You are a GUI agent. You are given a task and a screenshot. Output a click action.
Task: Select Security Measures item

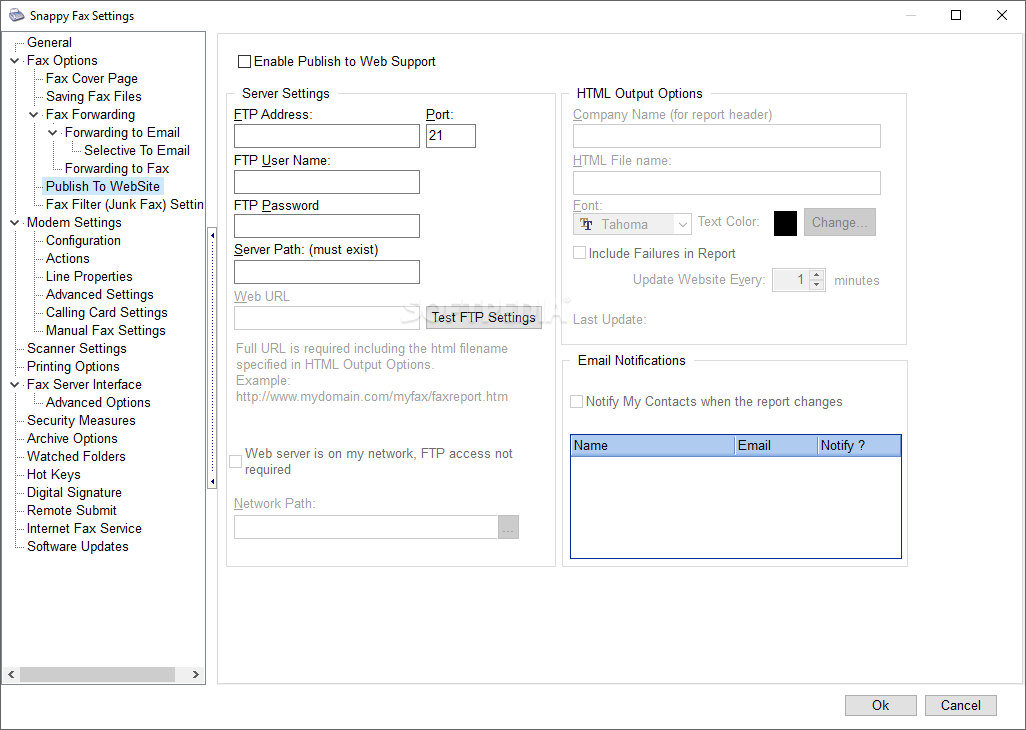(81, 421)
